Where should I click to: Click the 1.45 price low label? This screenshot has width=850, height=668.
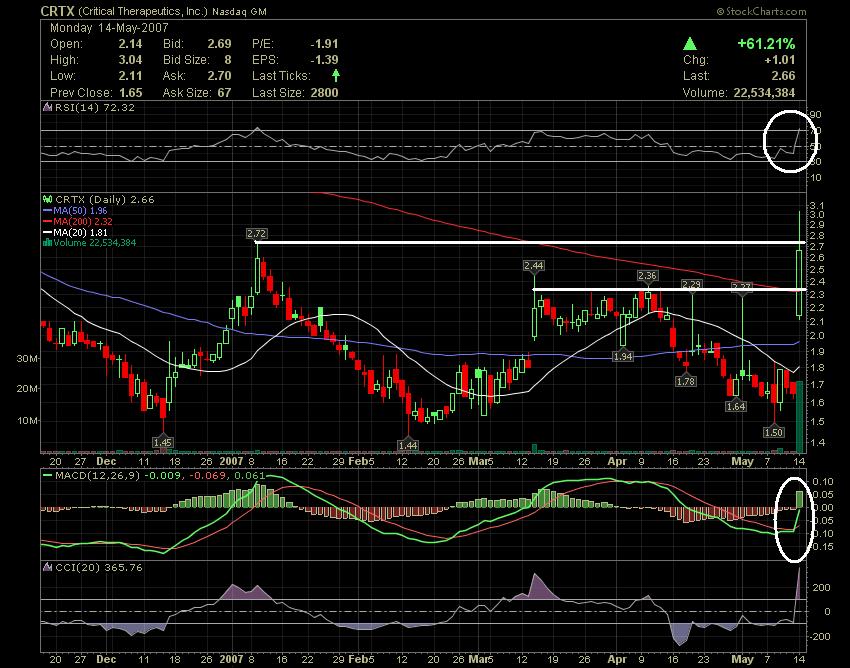(163, 442)
